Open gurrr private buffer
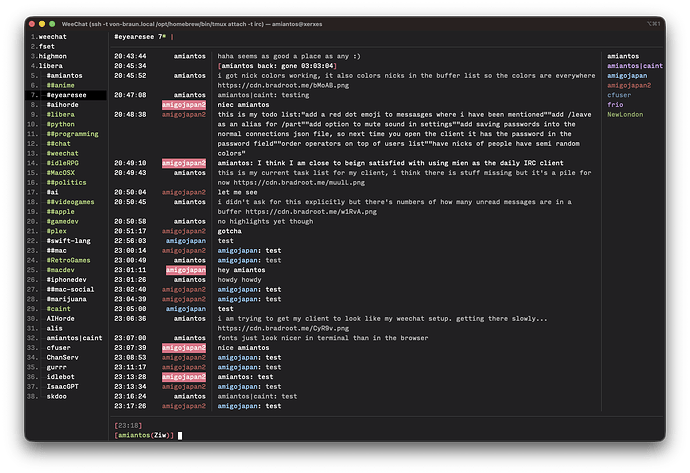Image resolution: width=690 pixels, height=473 pixels. [56, 367]
